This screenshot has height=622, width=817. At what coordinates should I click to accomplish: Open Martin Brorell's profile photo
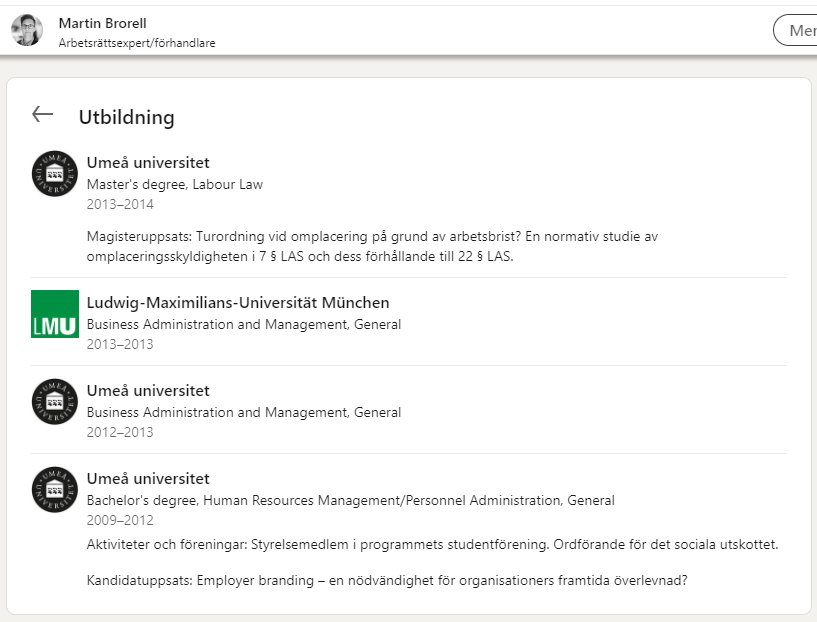pyautogui.click(x=27, y=31)
